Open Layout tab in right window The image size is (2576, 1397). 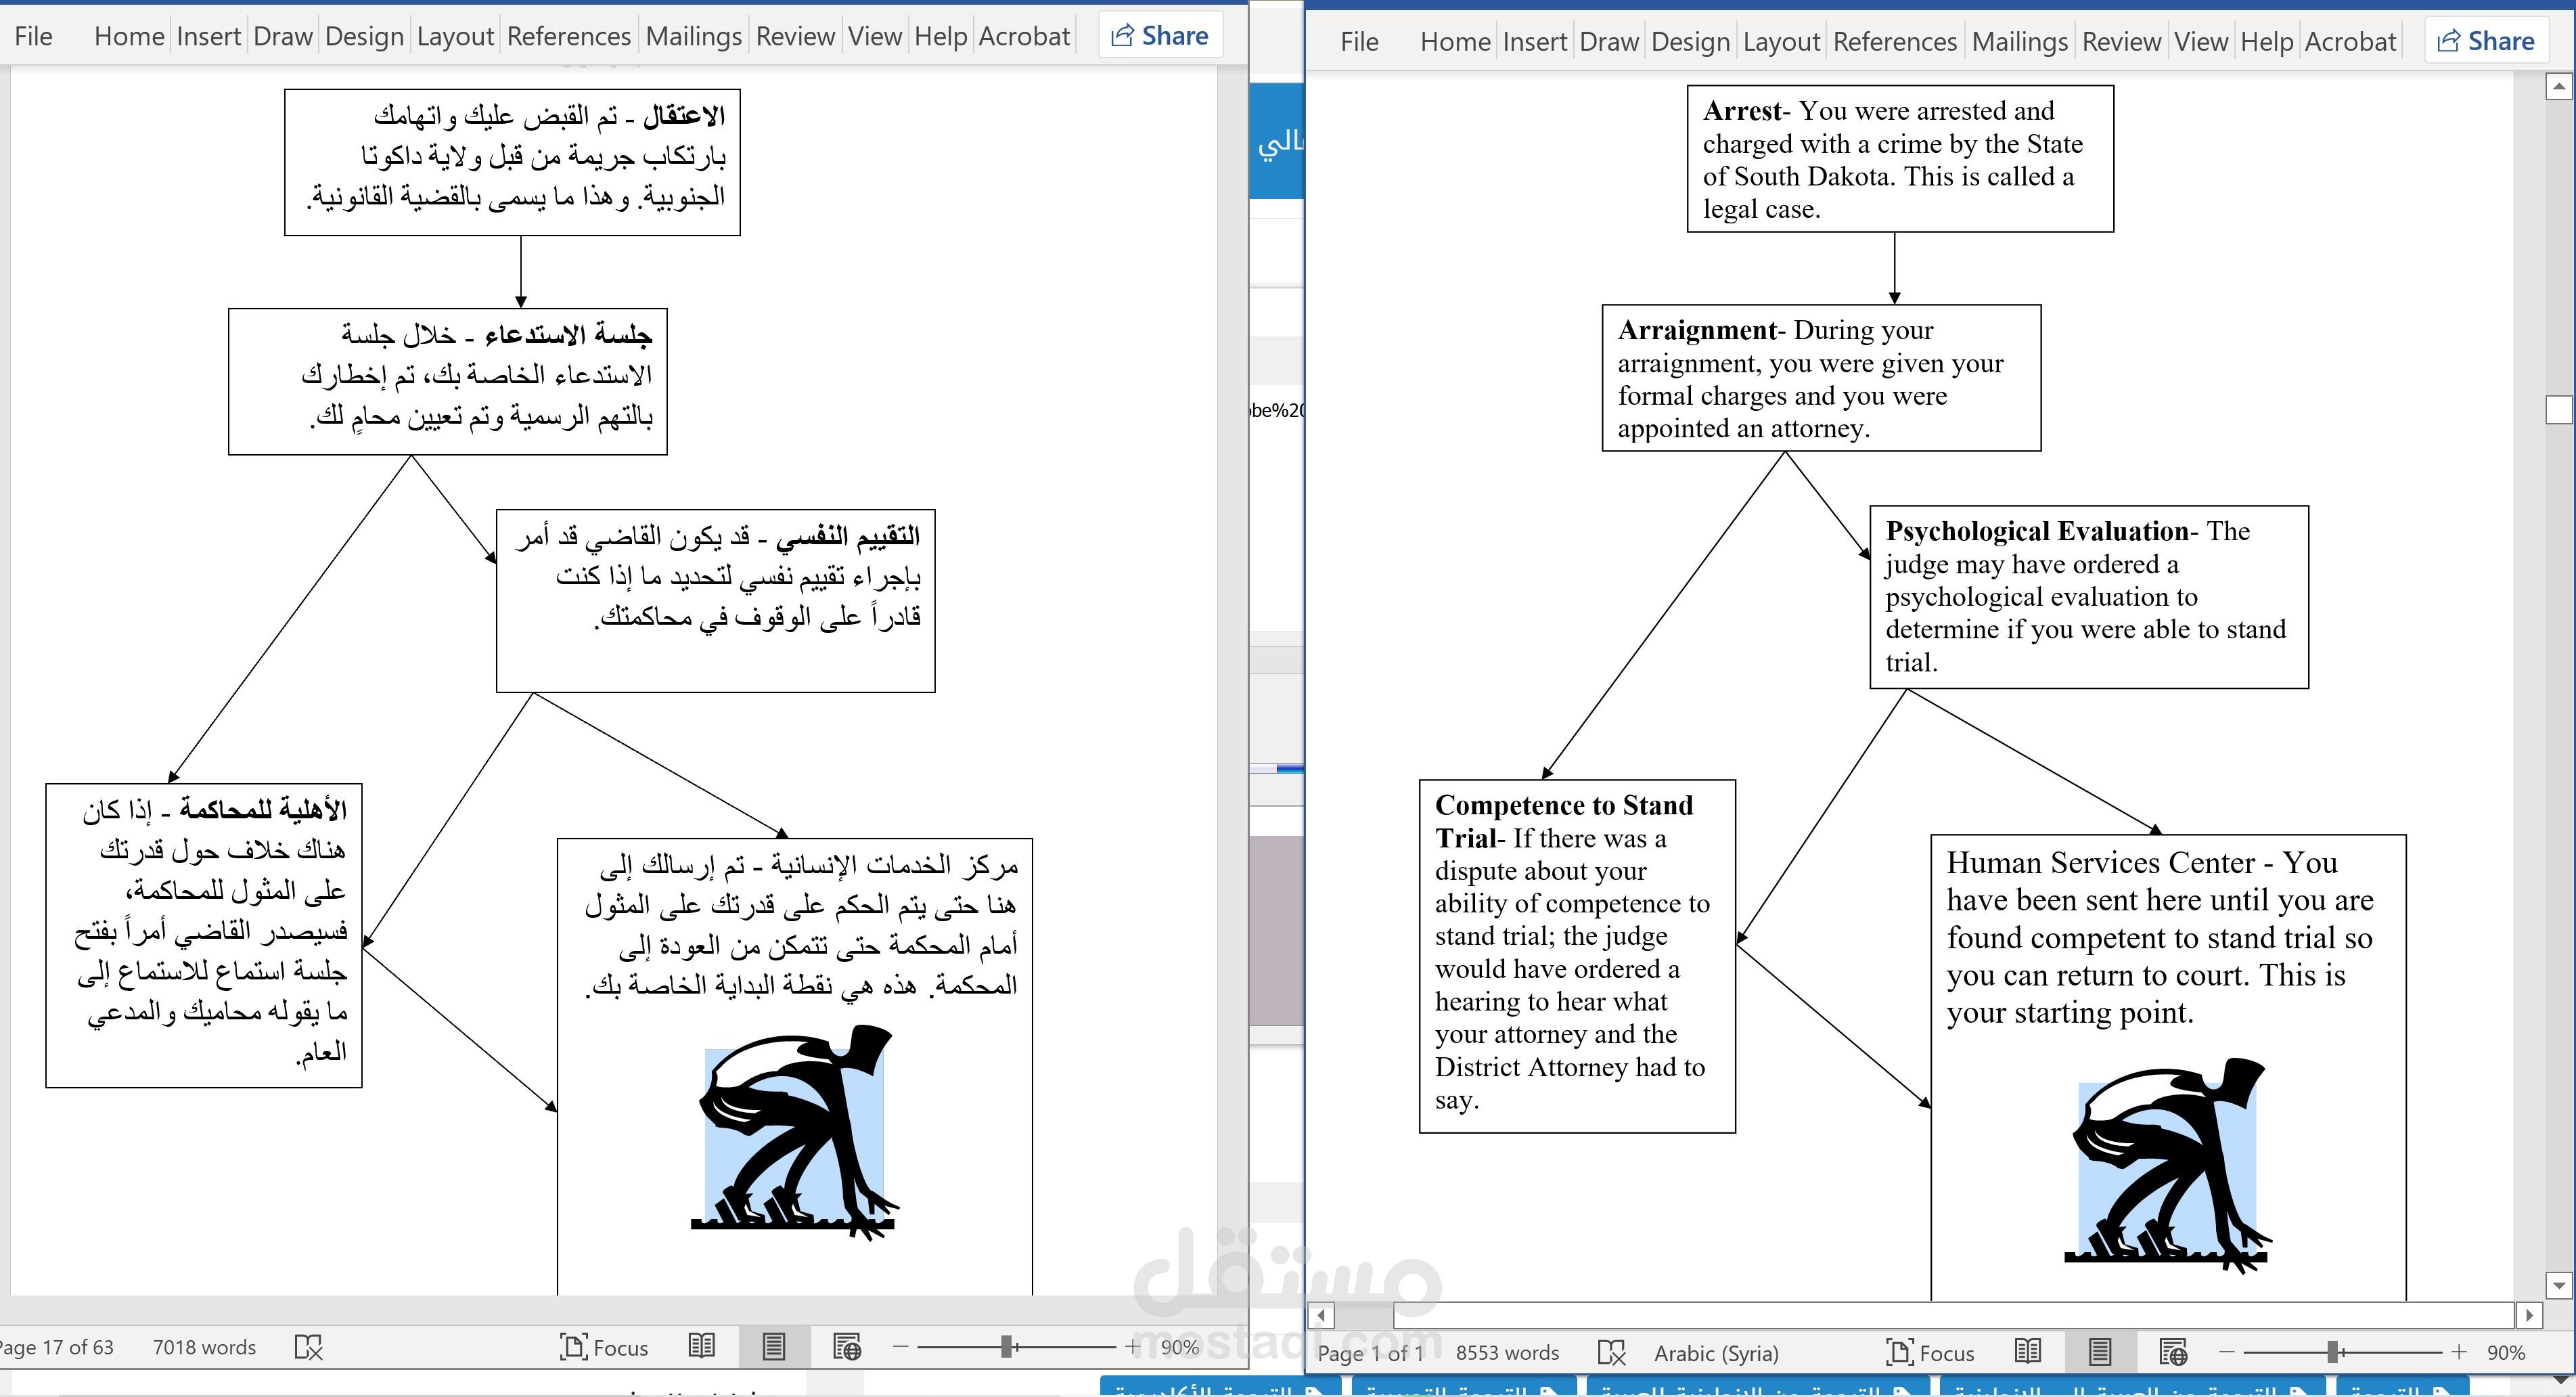coord(1781,41)
